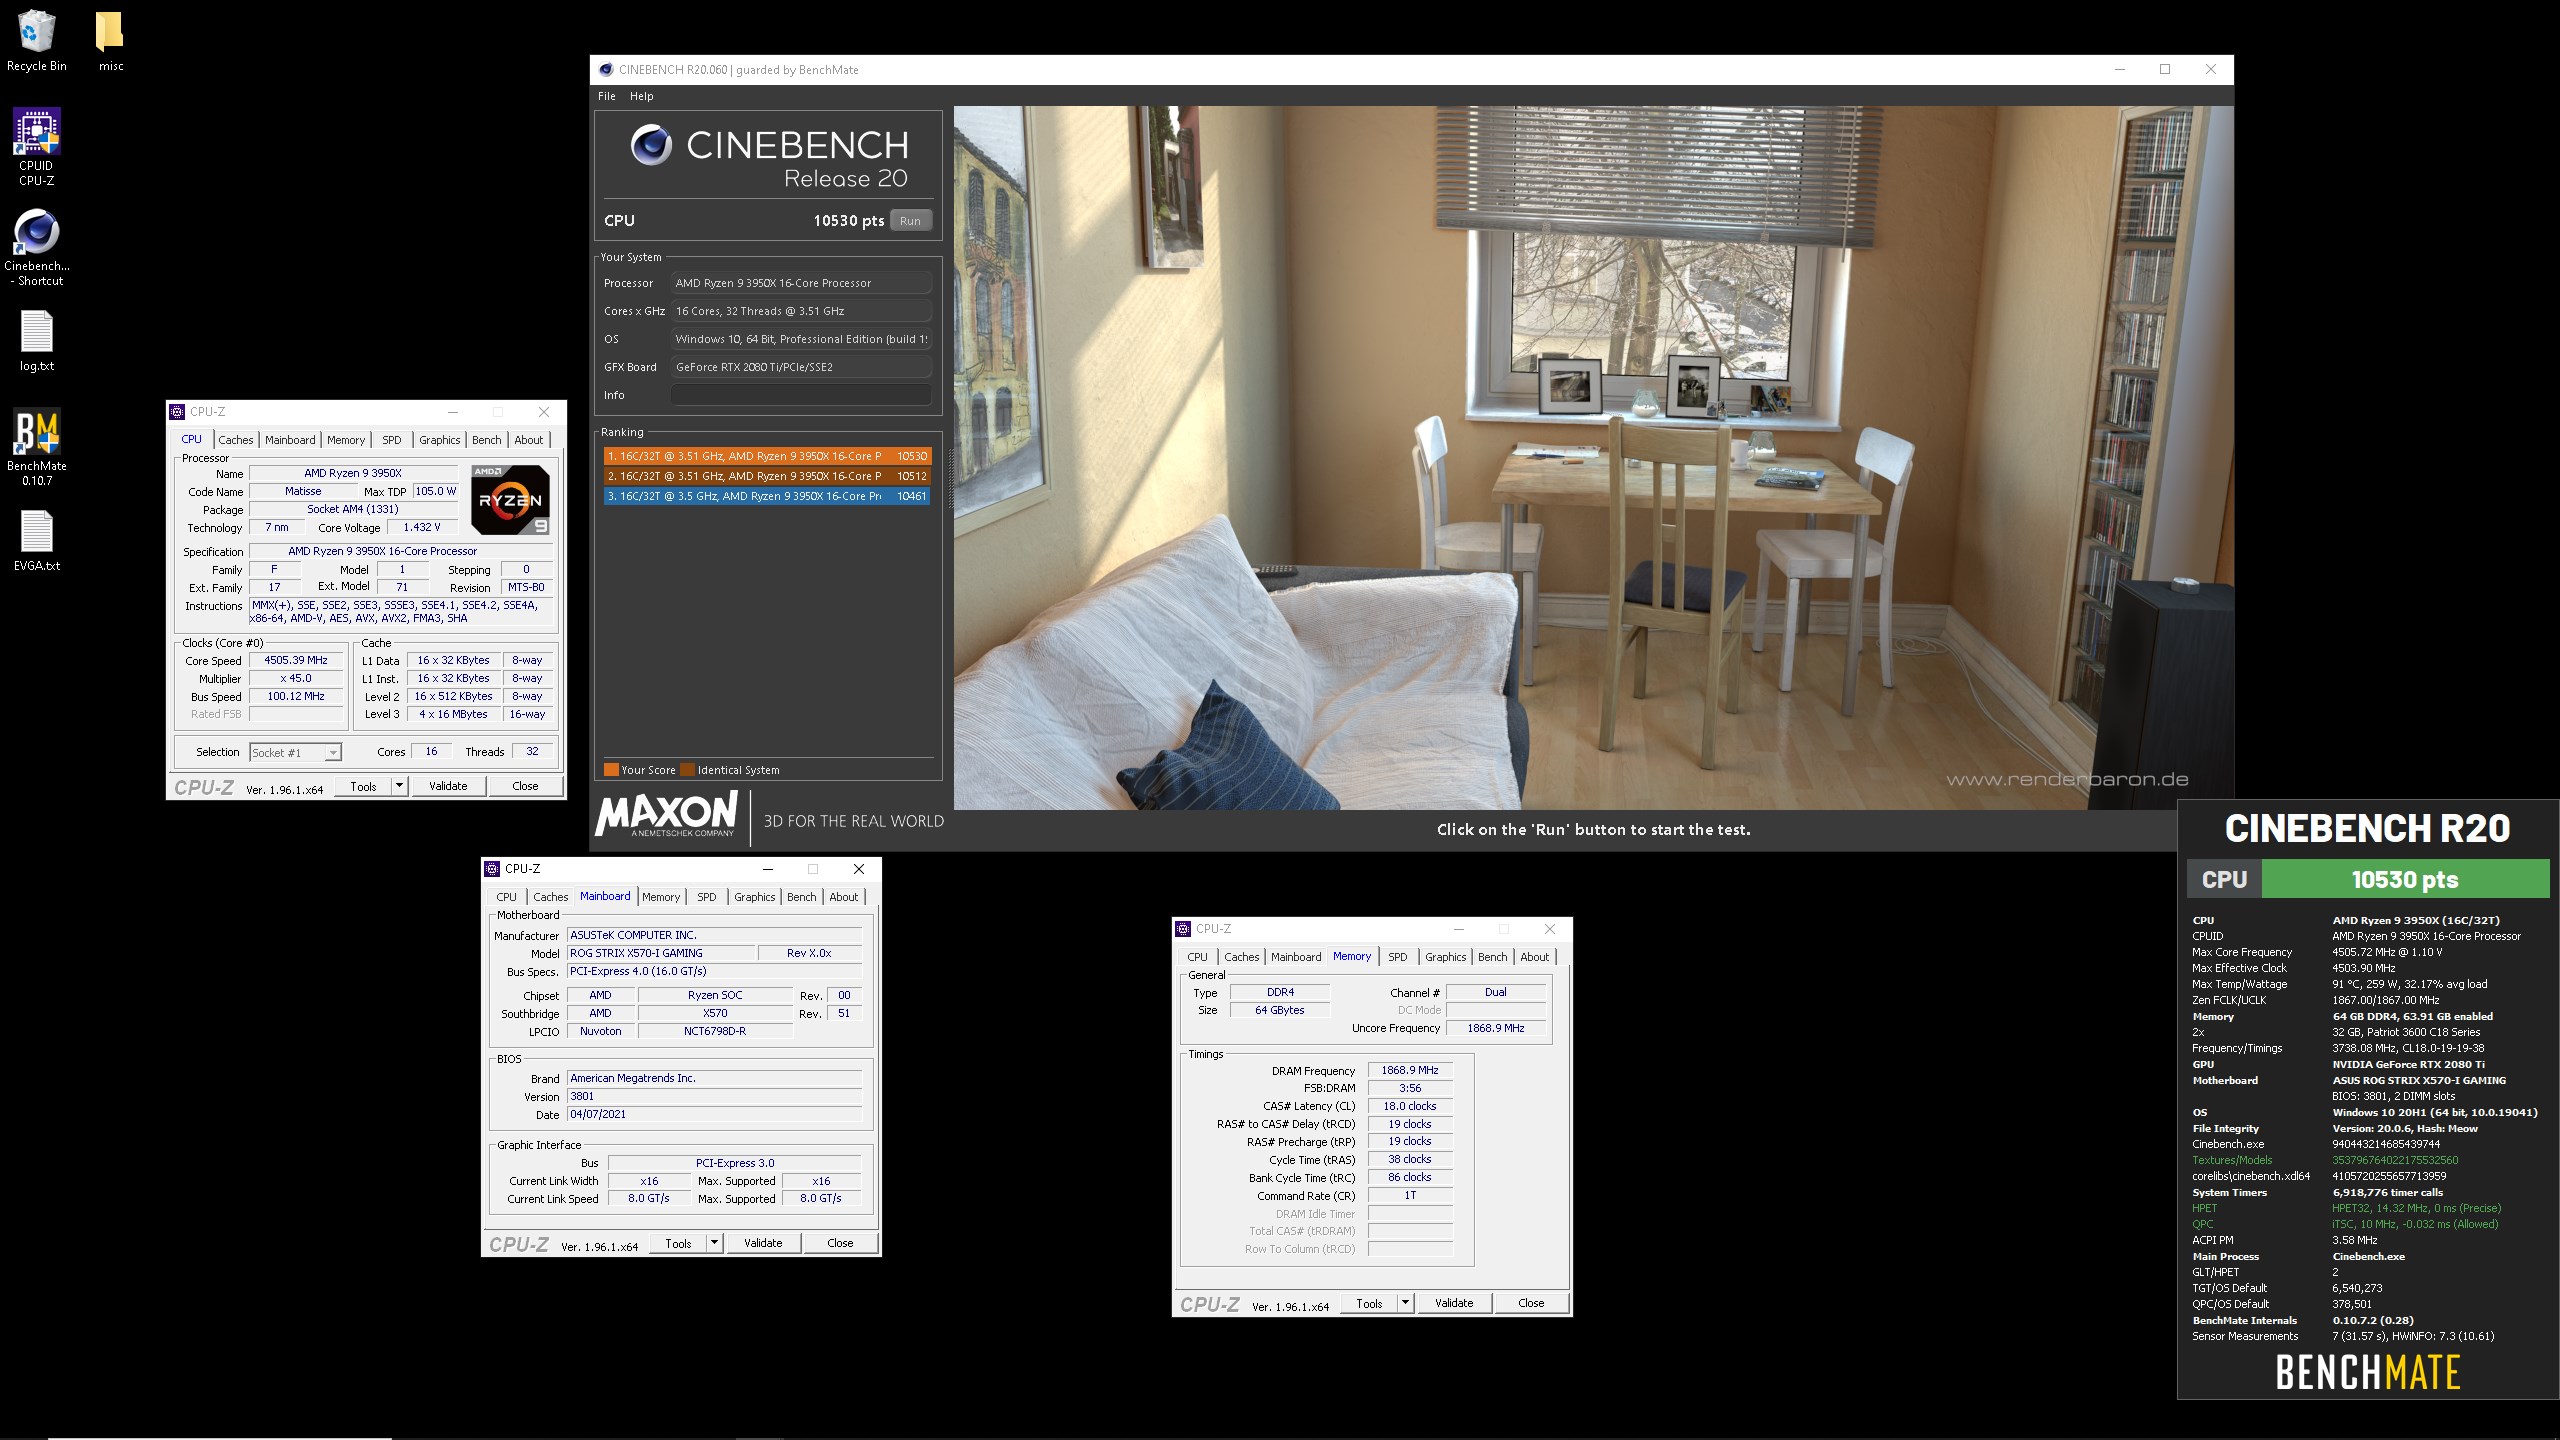Click the rendered room image in Cinebench
This screenshot has width=2560, height=1440.
pos(1593,458)
